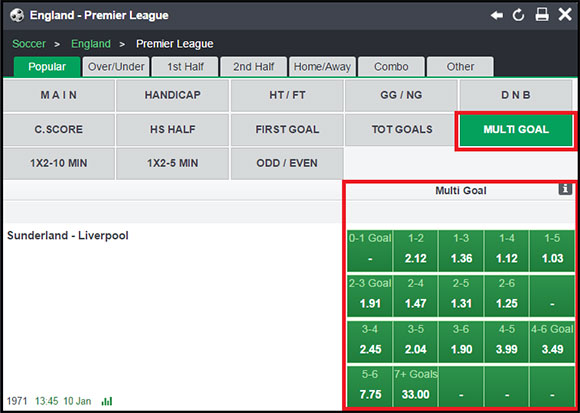Choose 4-6 Goal odds 3.49
Viewport: 580px width, 413px height.
[552, 341]
